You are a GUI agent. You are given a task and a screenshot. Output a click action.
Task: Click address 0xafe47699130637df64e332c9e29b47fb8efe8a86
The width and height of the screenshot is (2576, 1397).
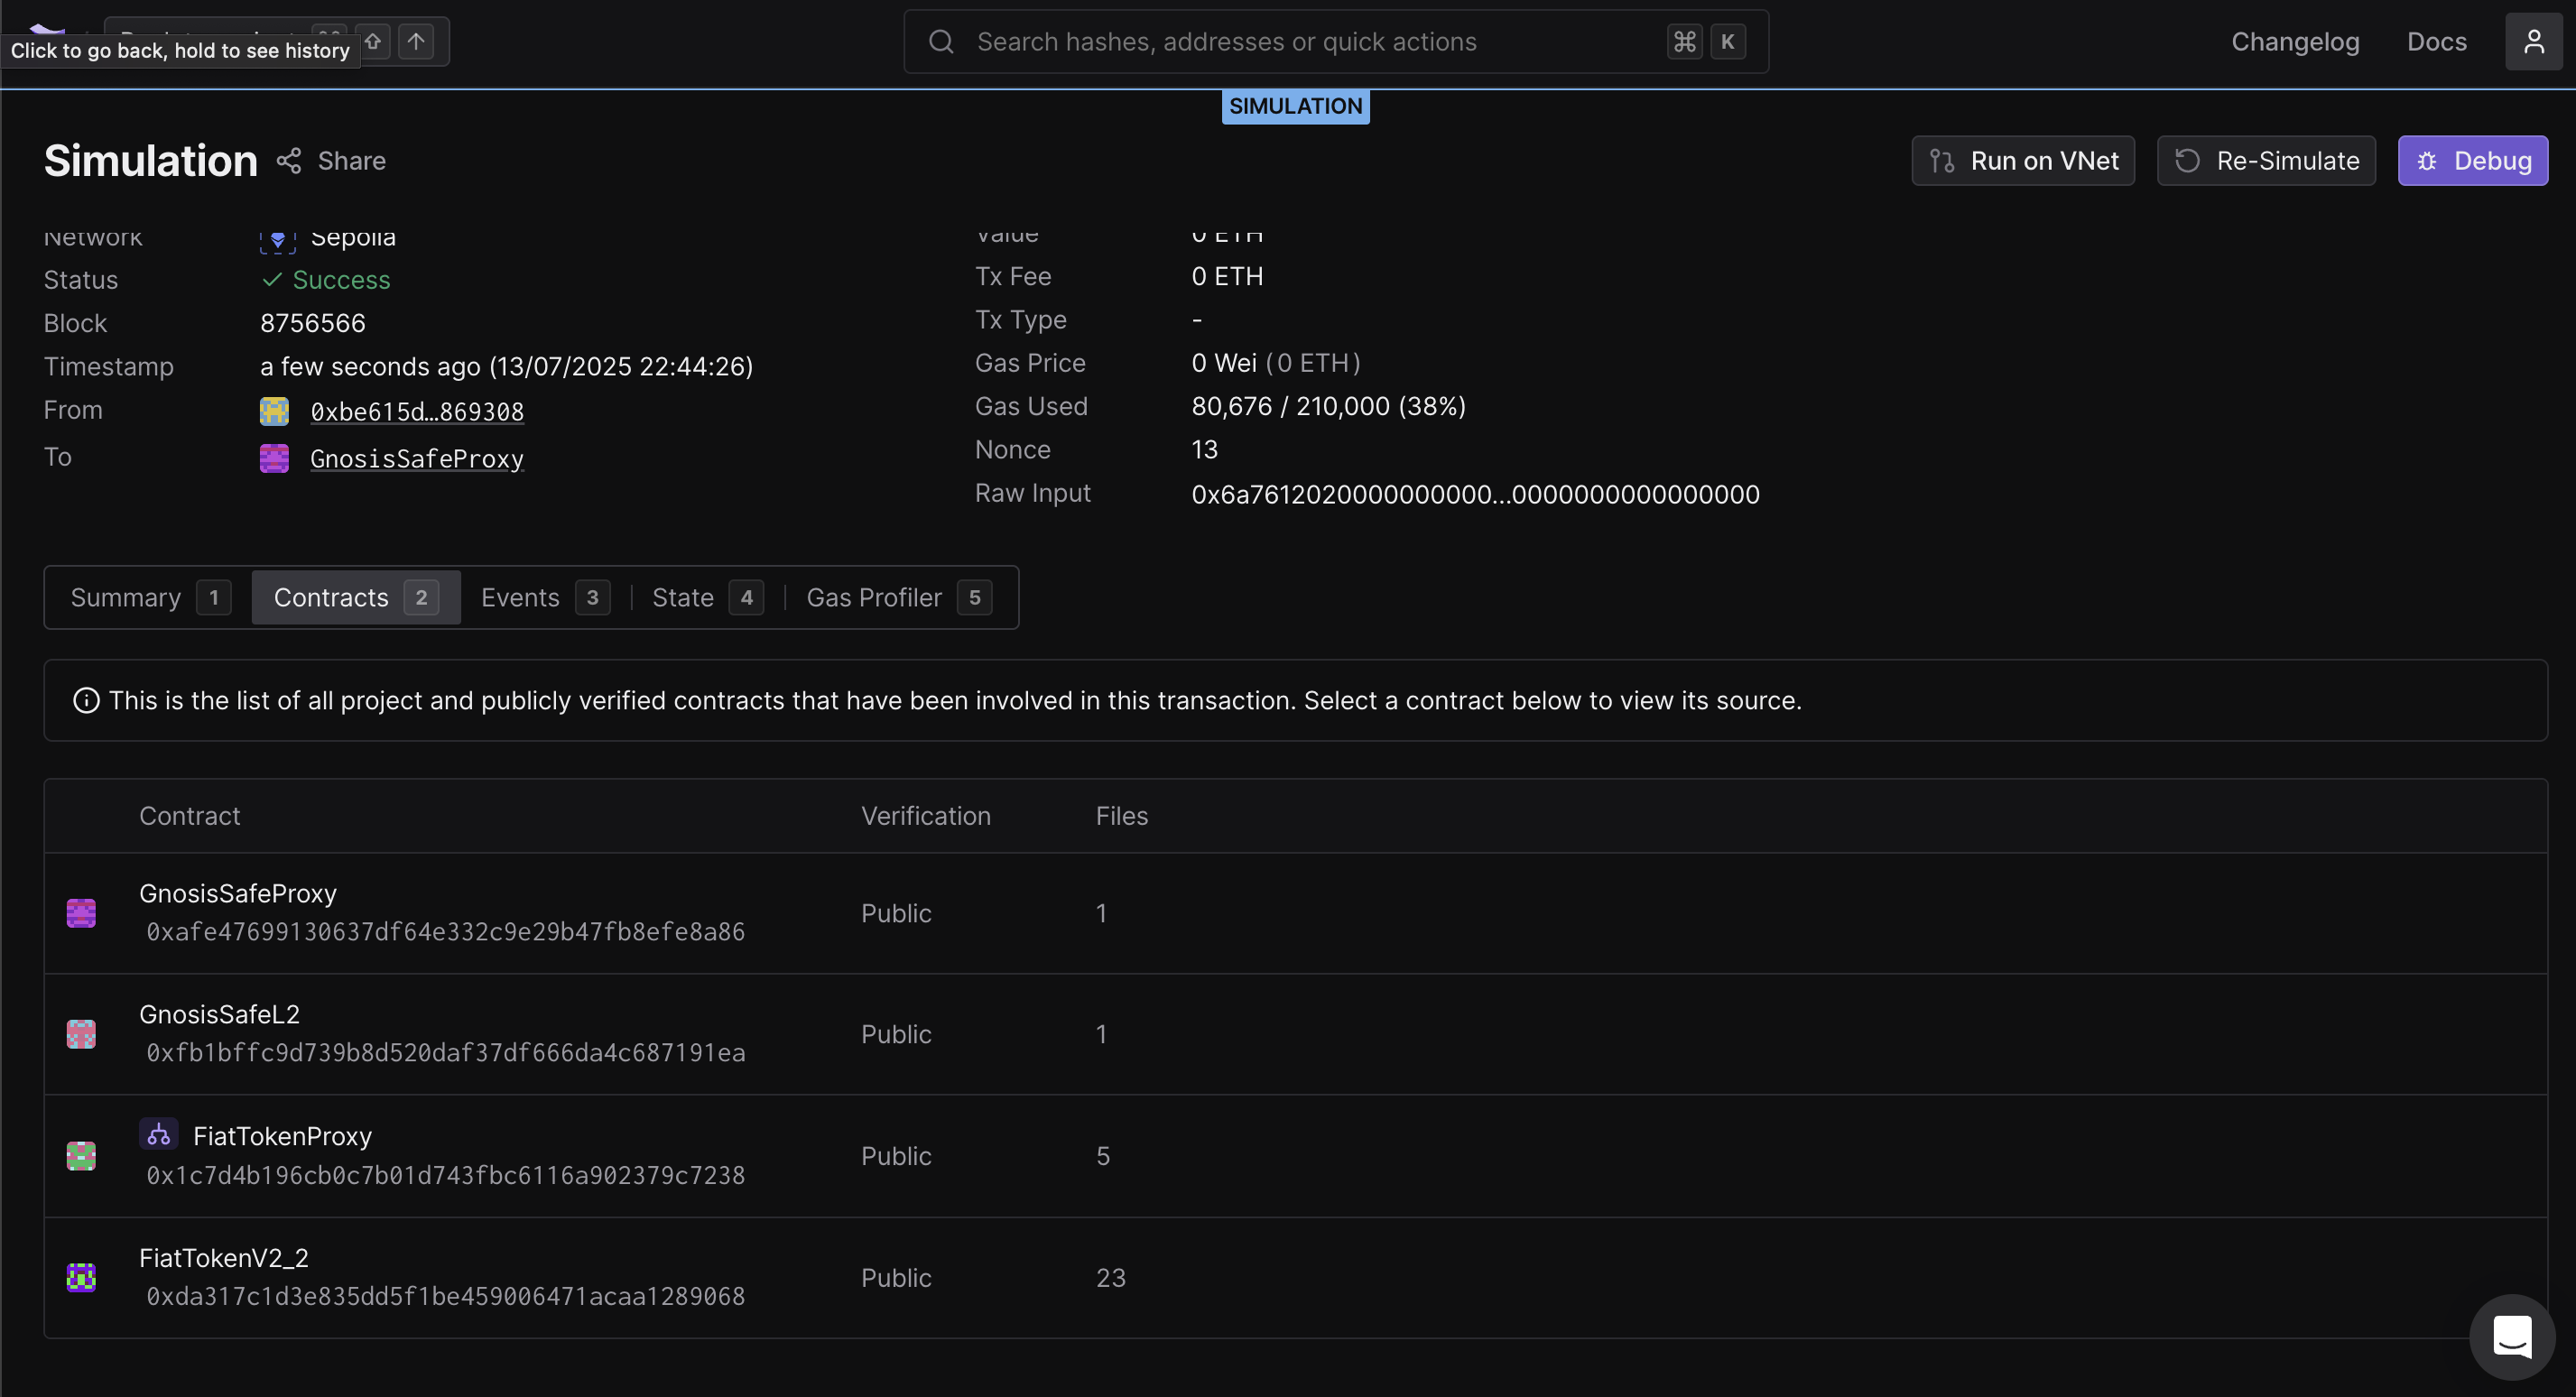click(x=446, y=932)
